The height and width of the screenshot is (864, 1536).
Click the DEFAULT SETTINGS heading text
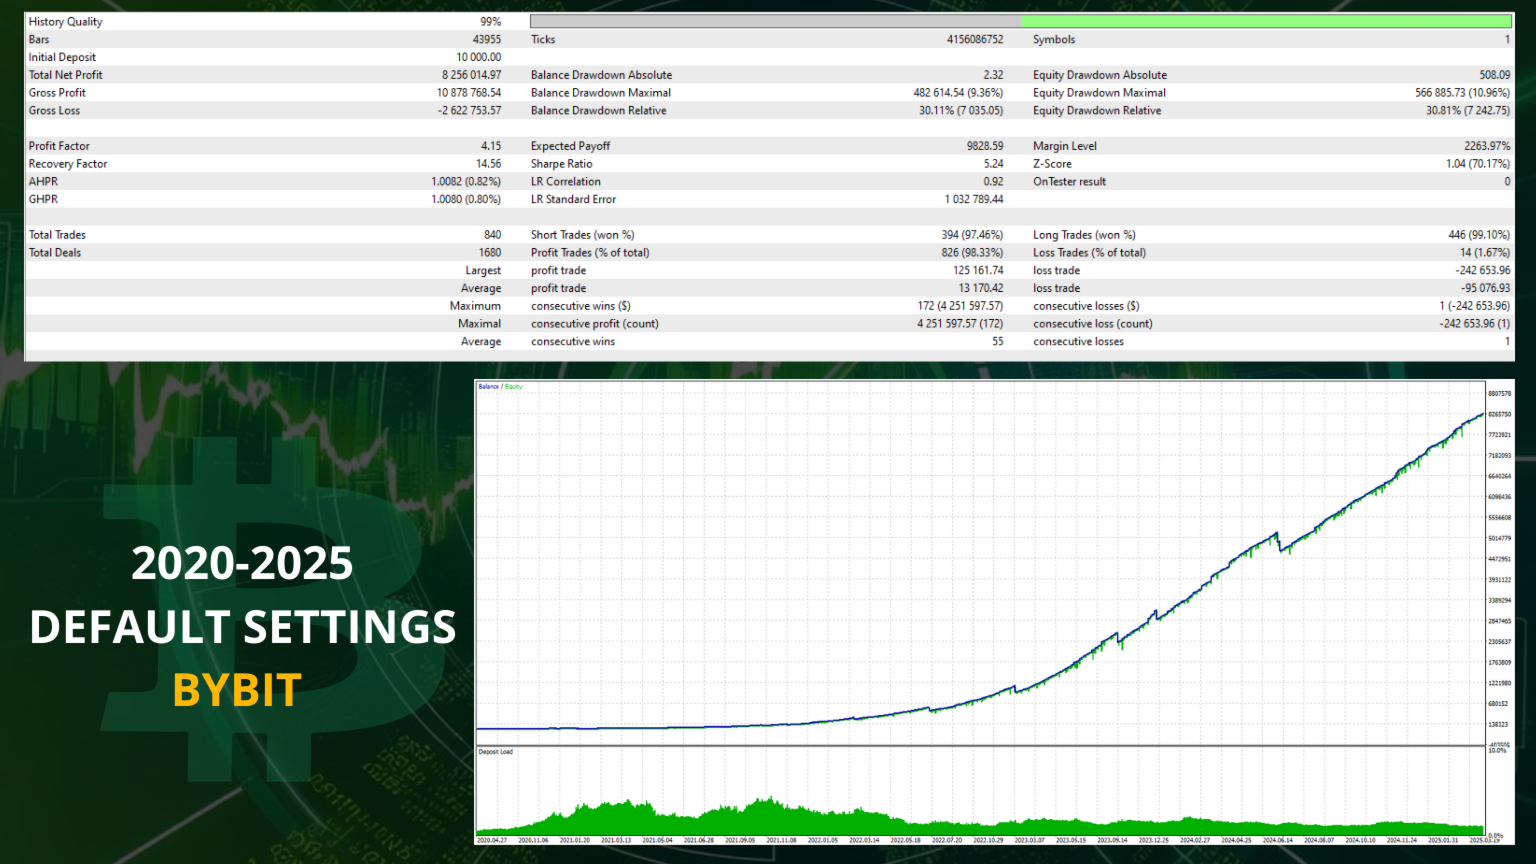pyautogui.click(x=243, y=627)
